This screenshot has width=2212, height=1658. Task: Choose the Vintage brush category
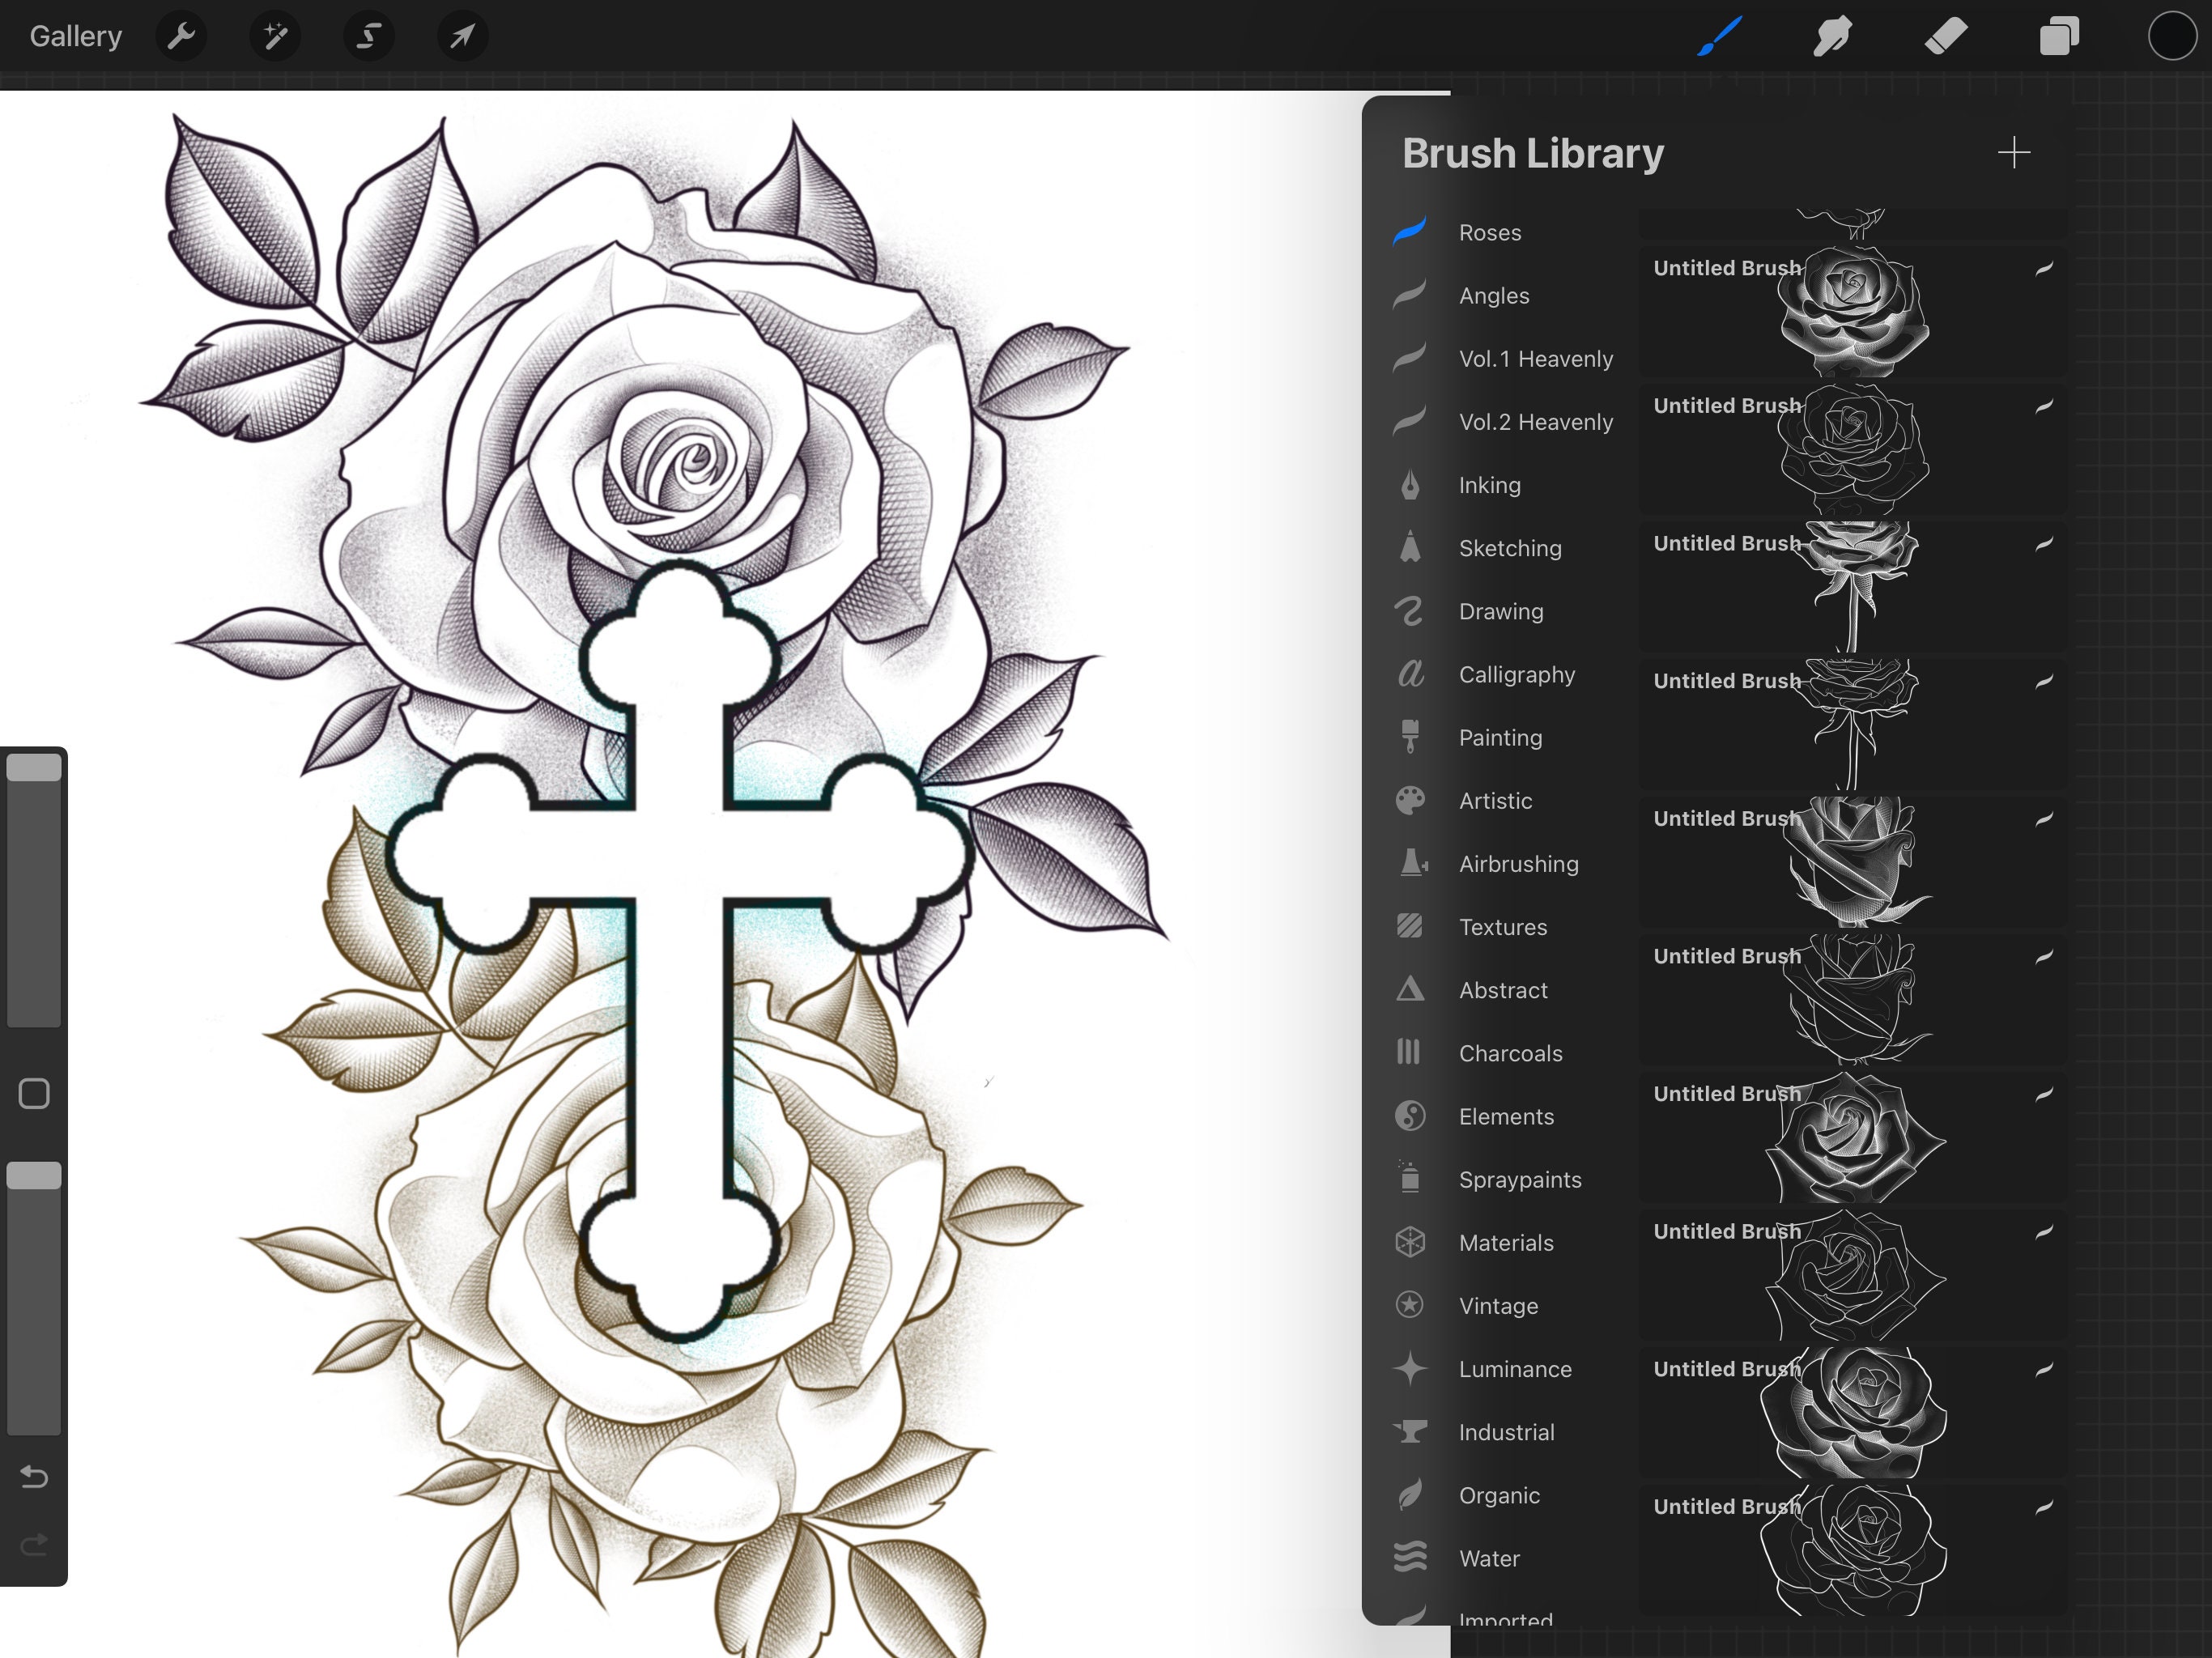[1498, 1306]
